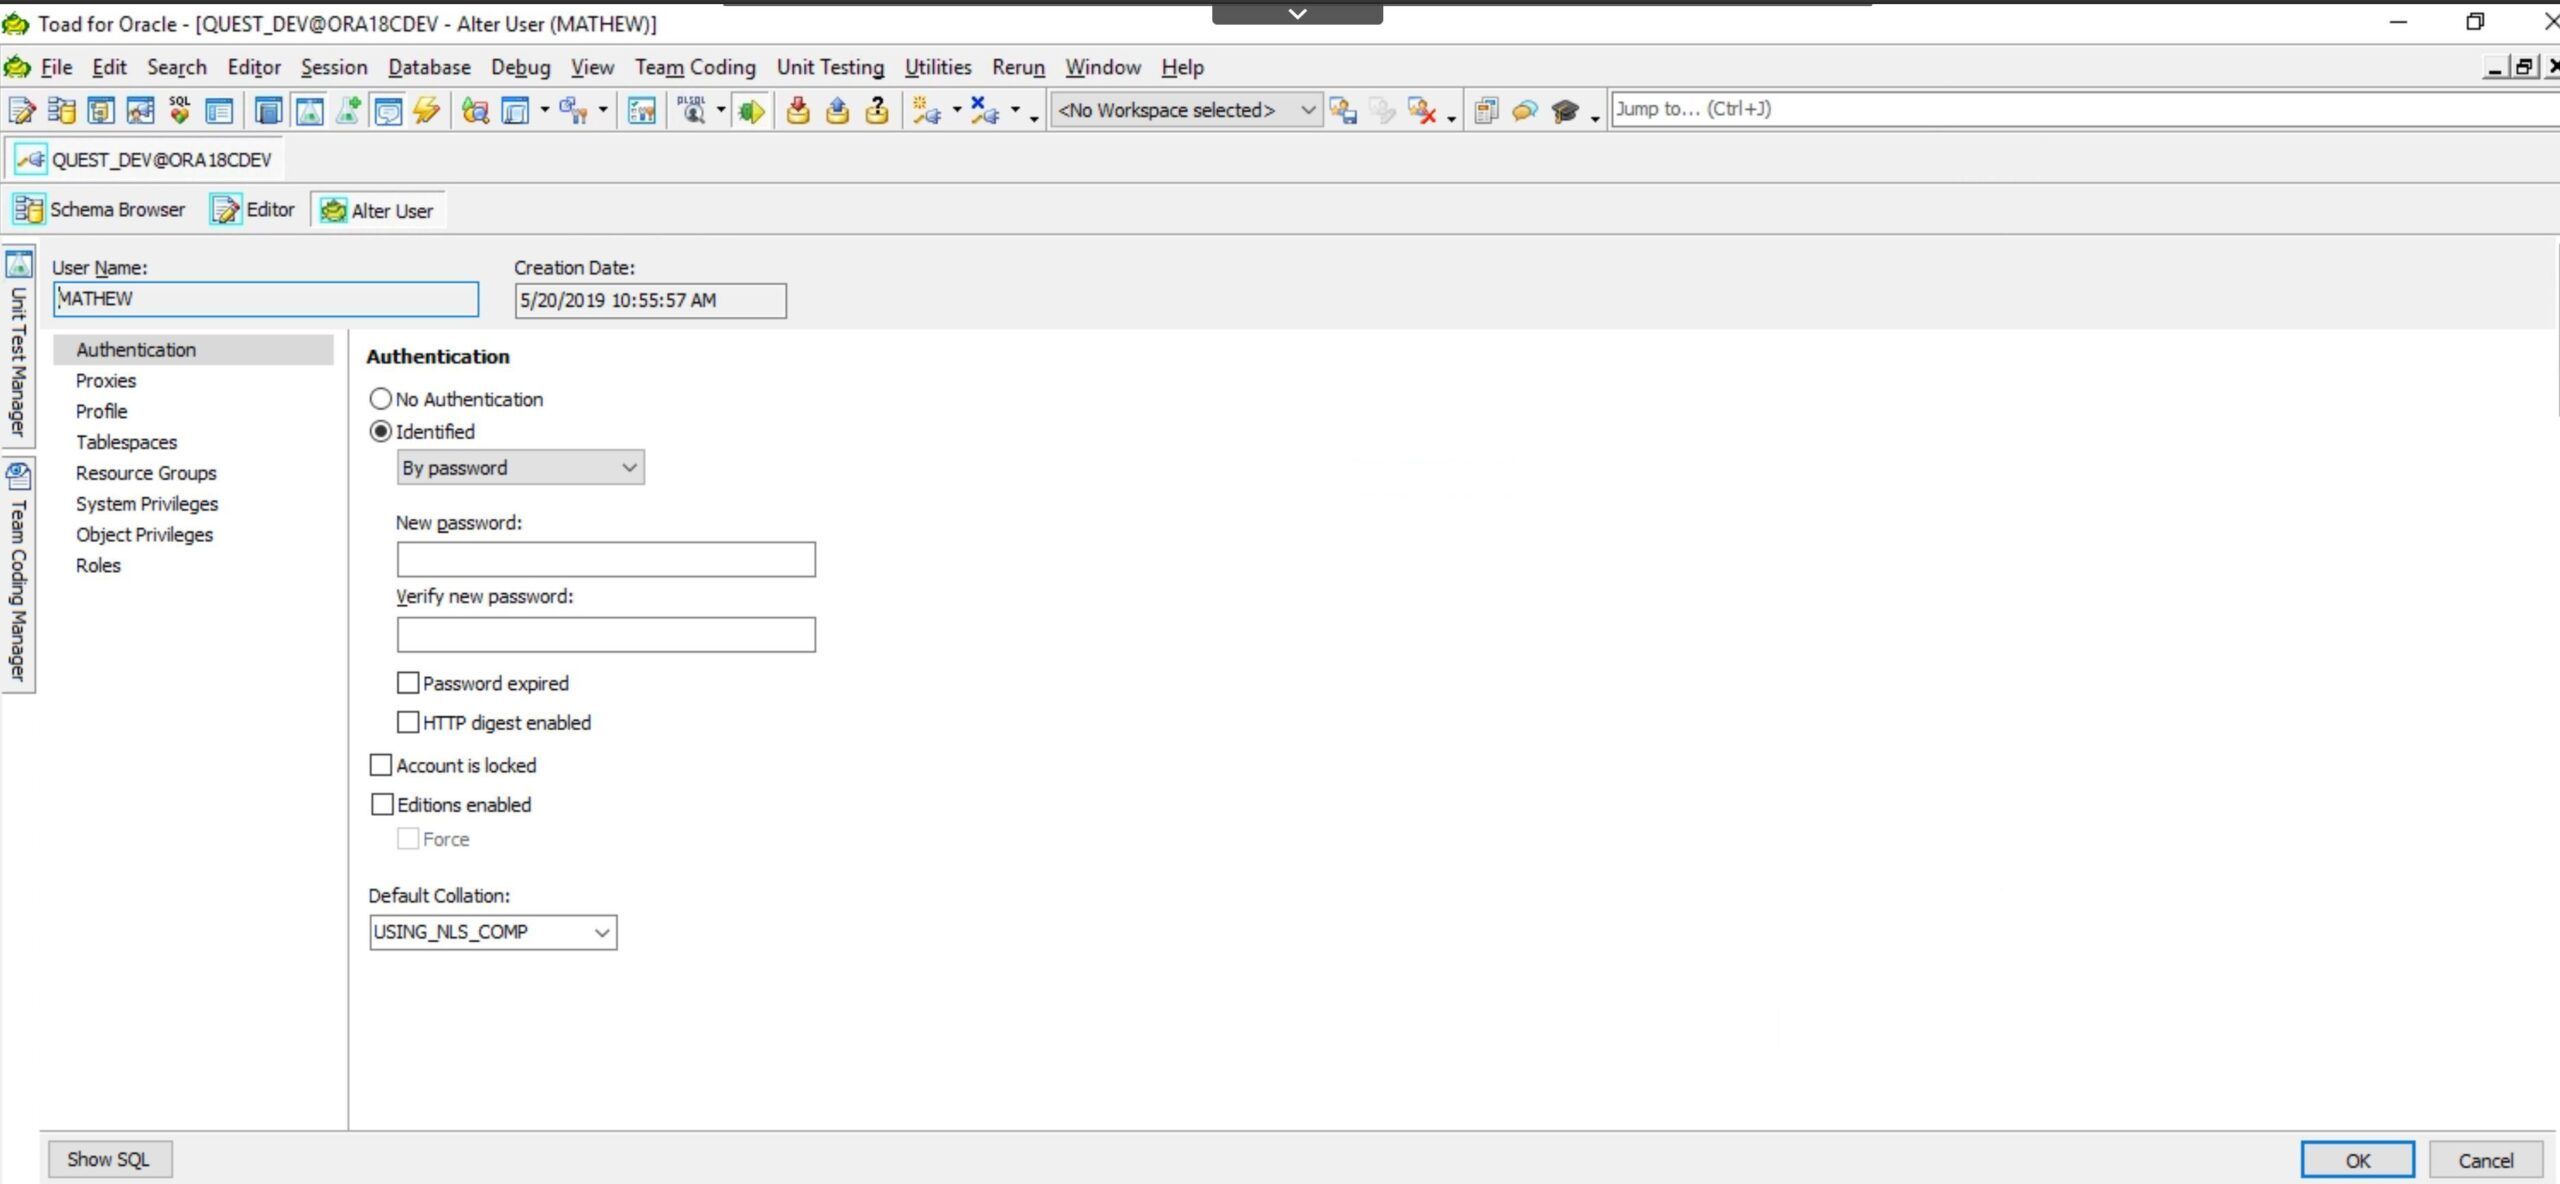Click the New password input field
2560x1184 pixels.
606,559
